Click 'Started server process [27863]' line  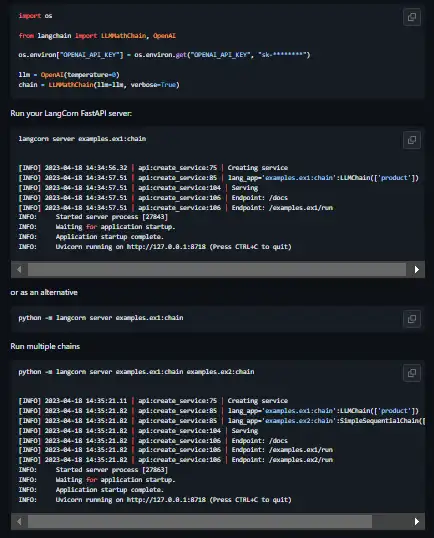(93, 470)
